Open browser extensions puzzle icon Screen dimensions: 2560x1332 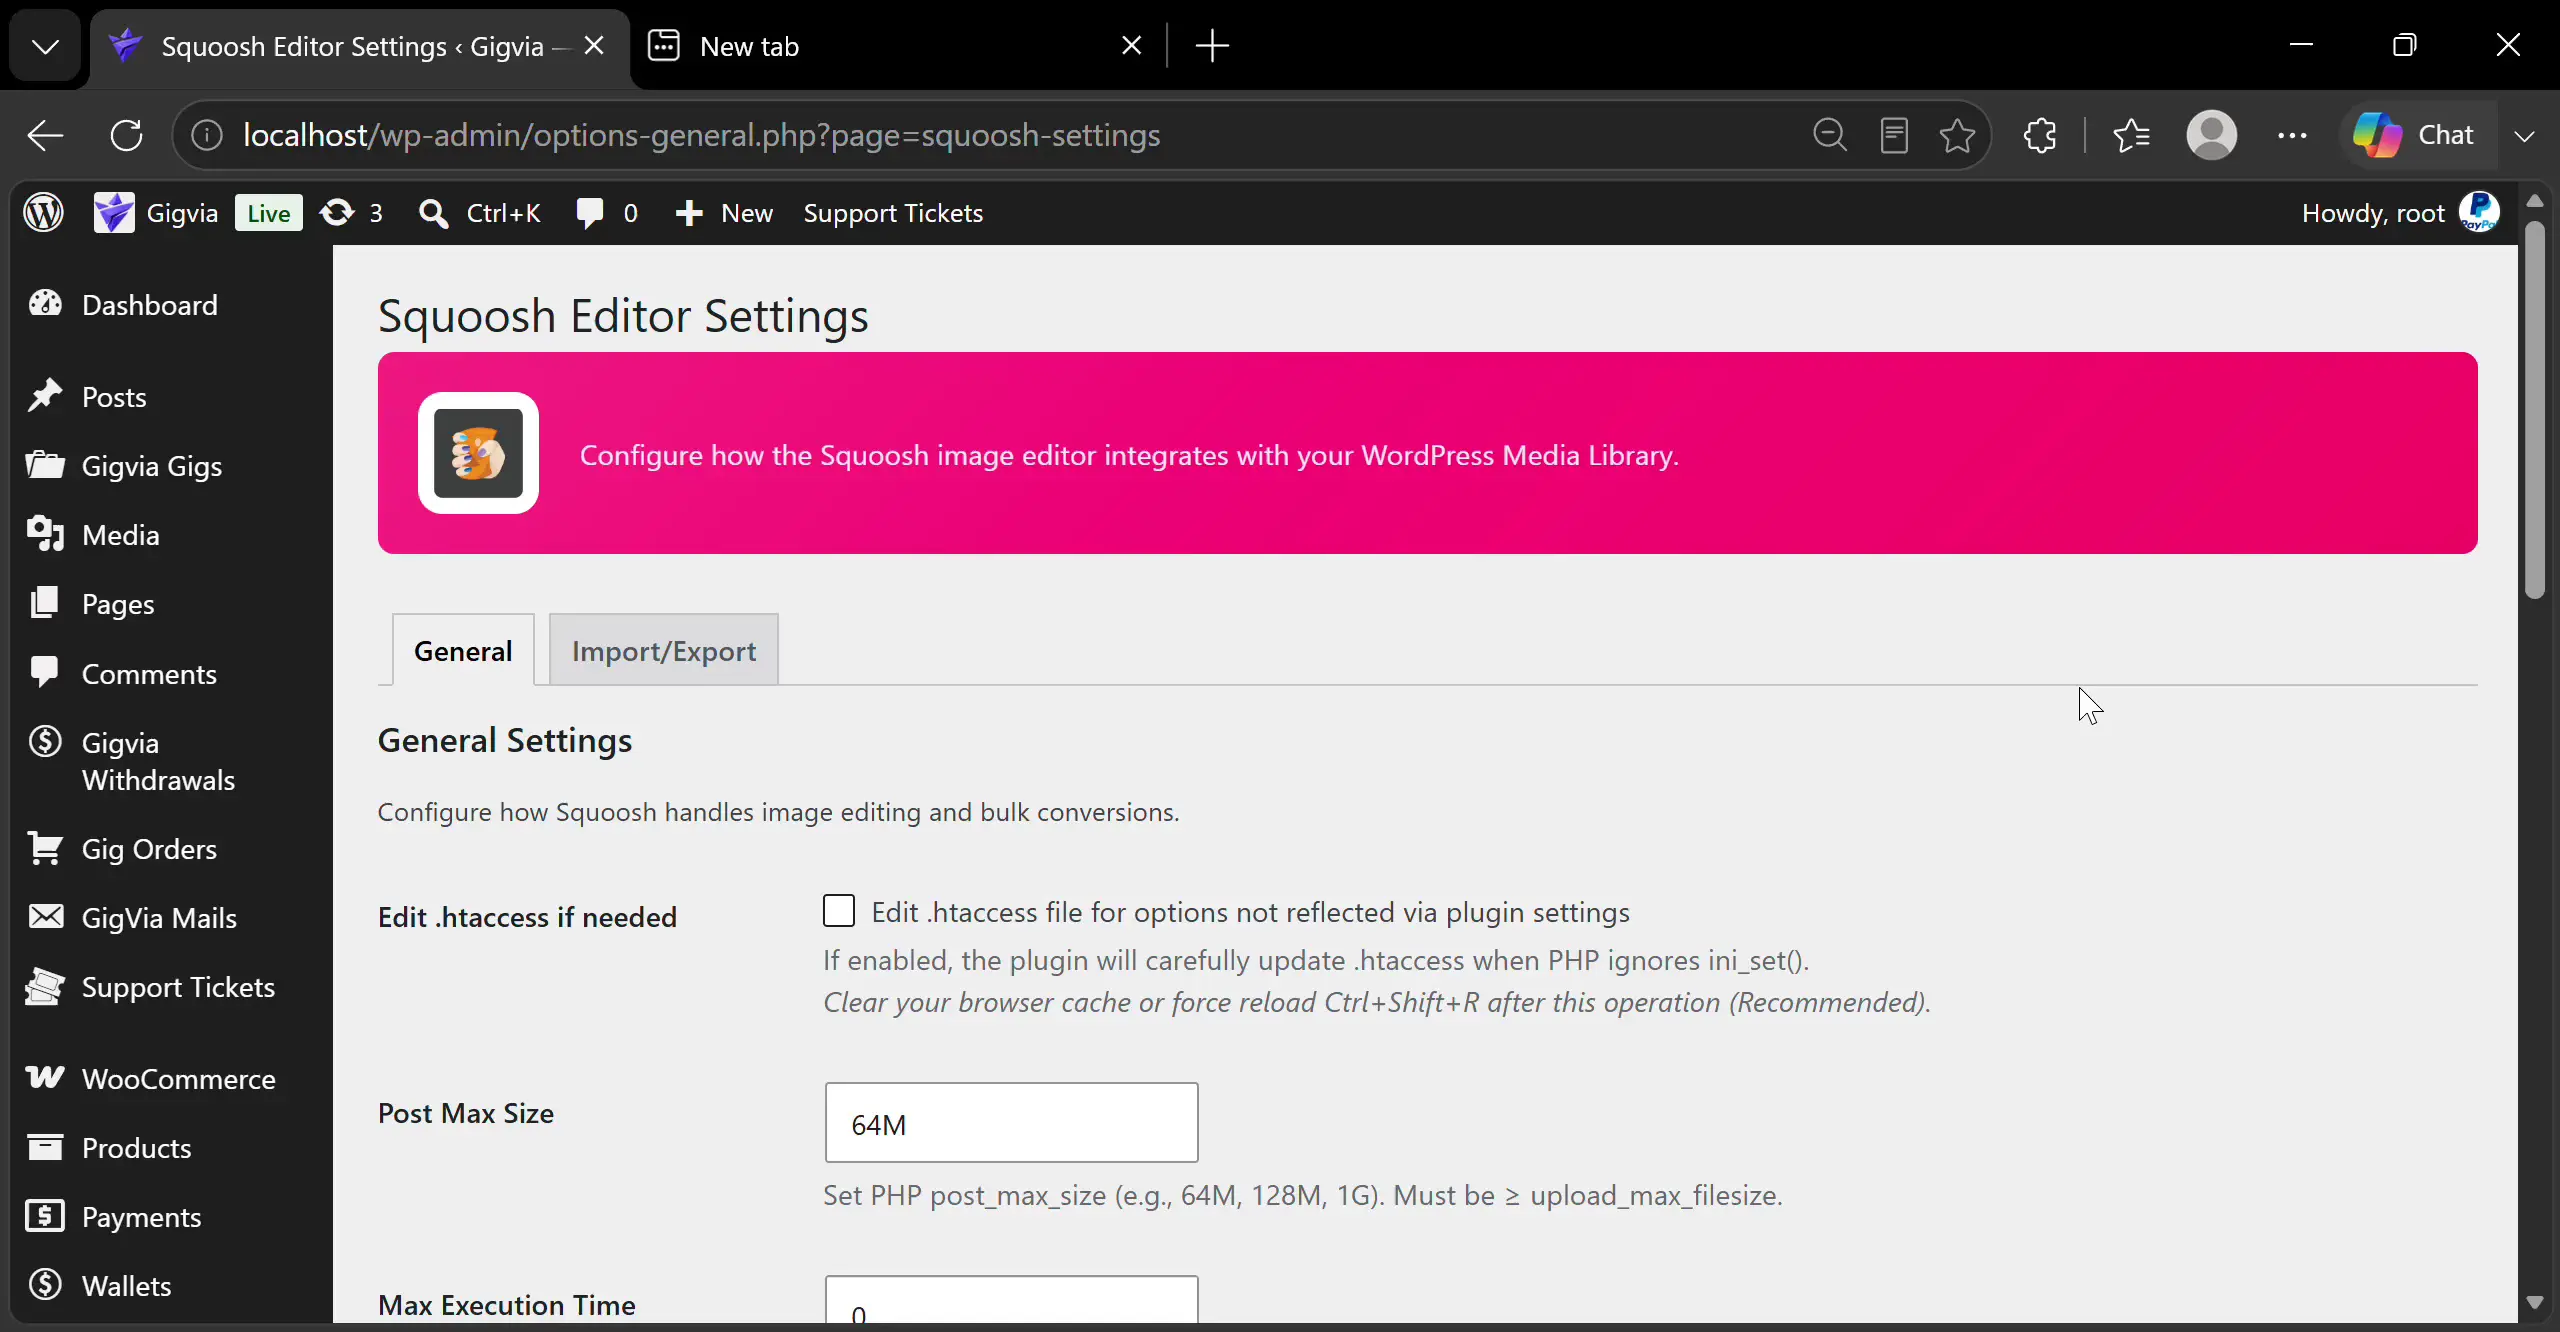(2040, 135)
